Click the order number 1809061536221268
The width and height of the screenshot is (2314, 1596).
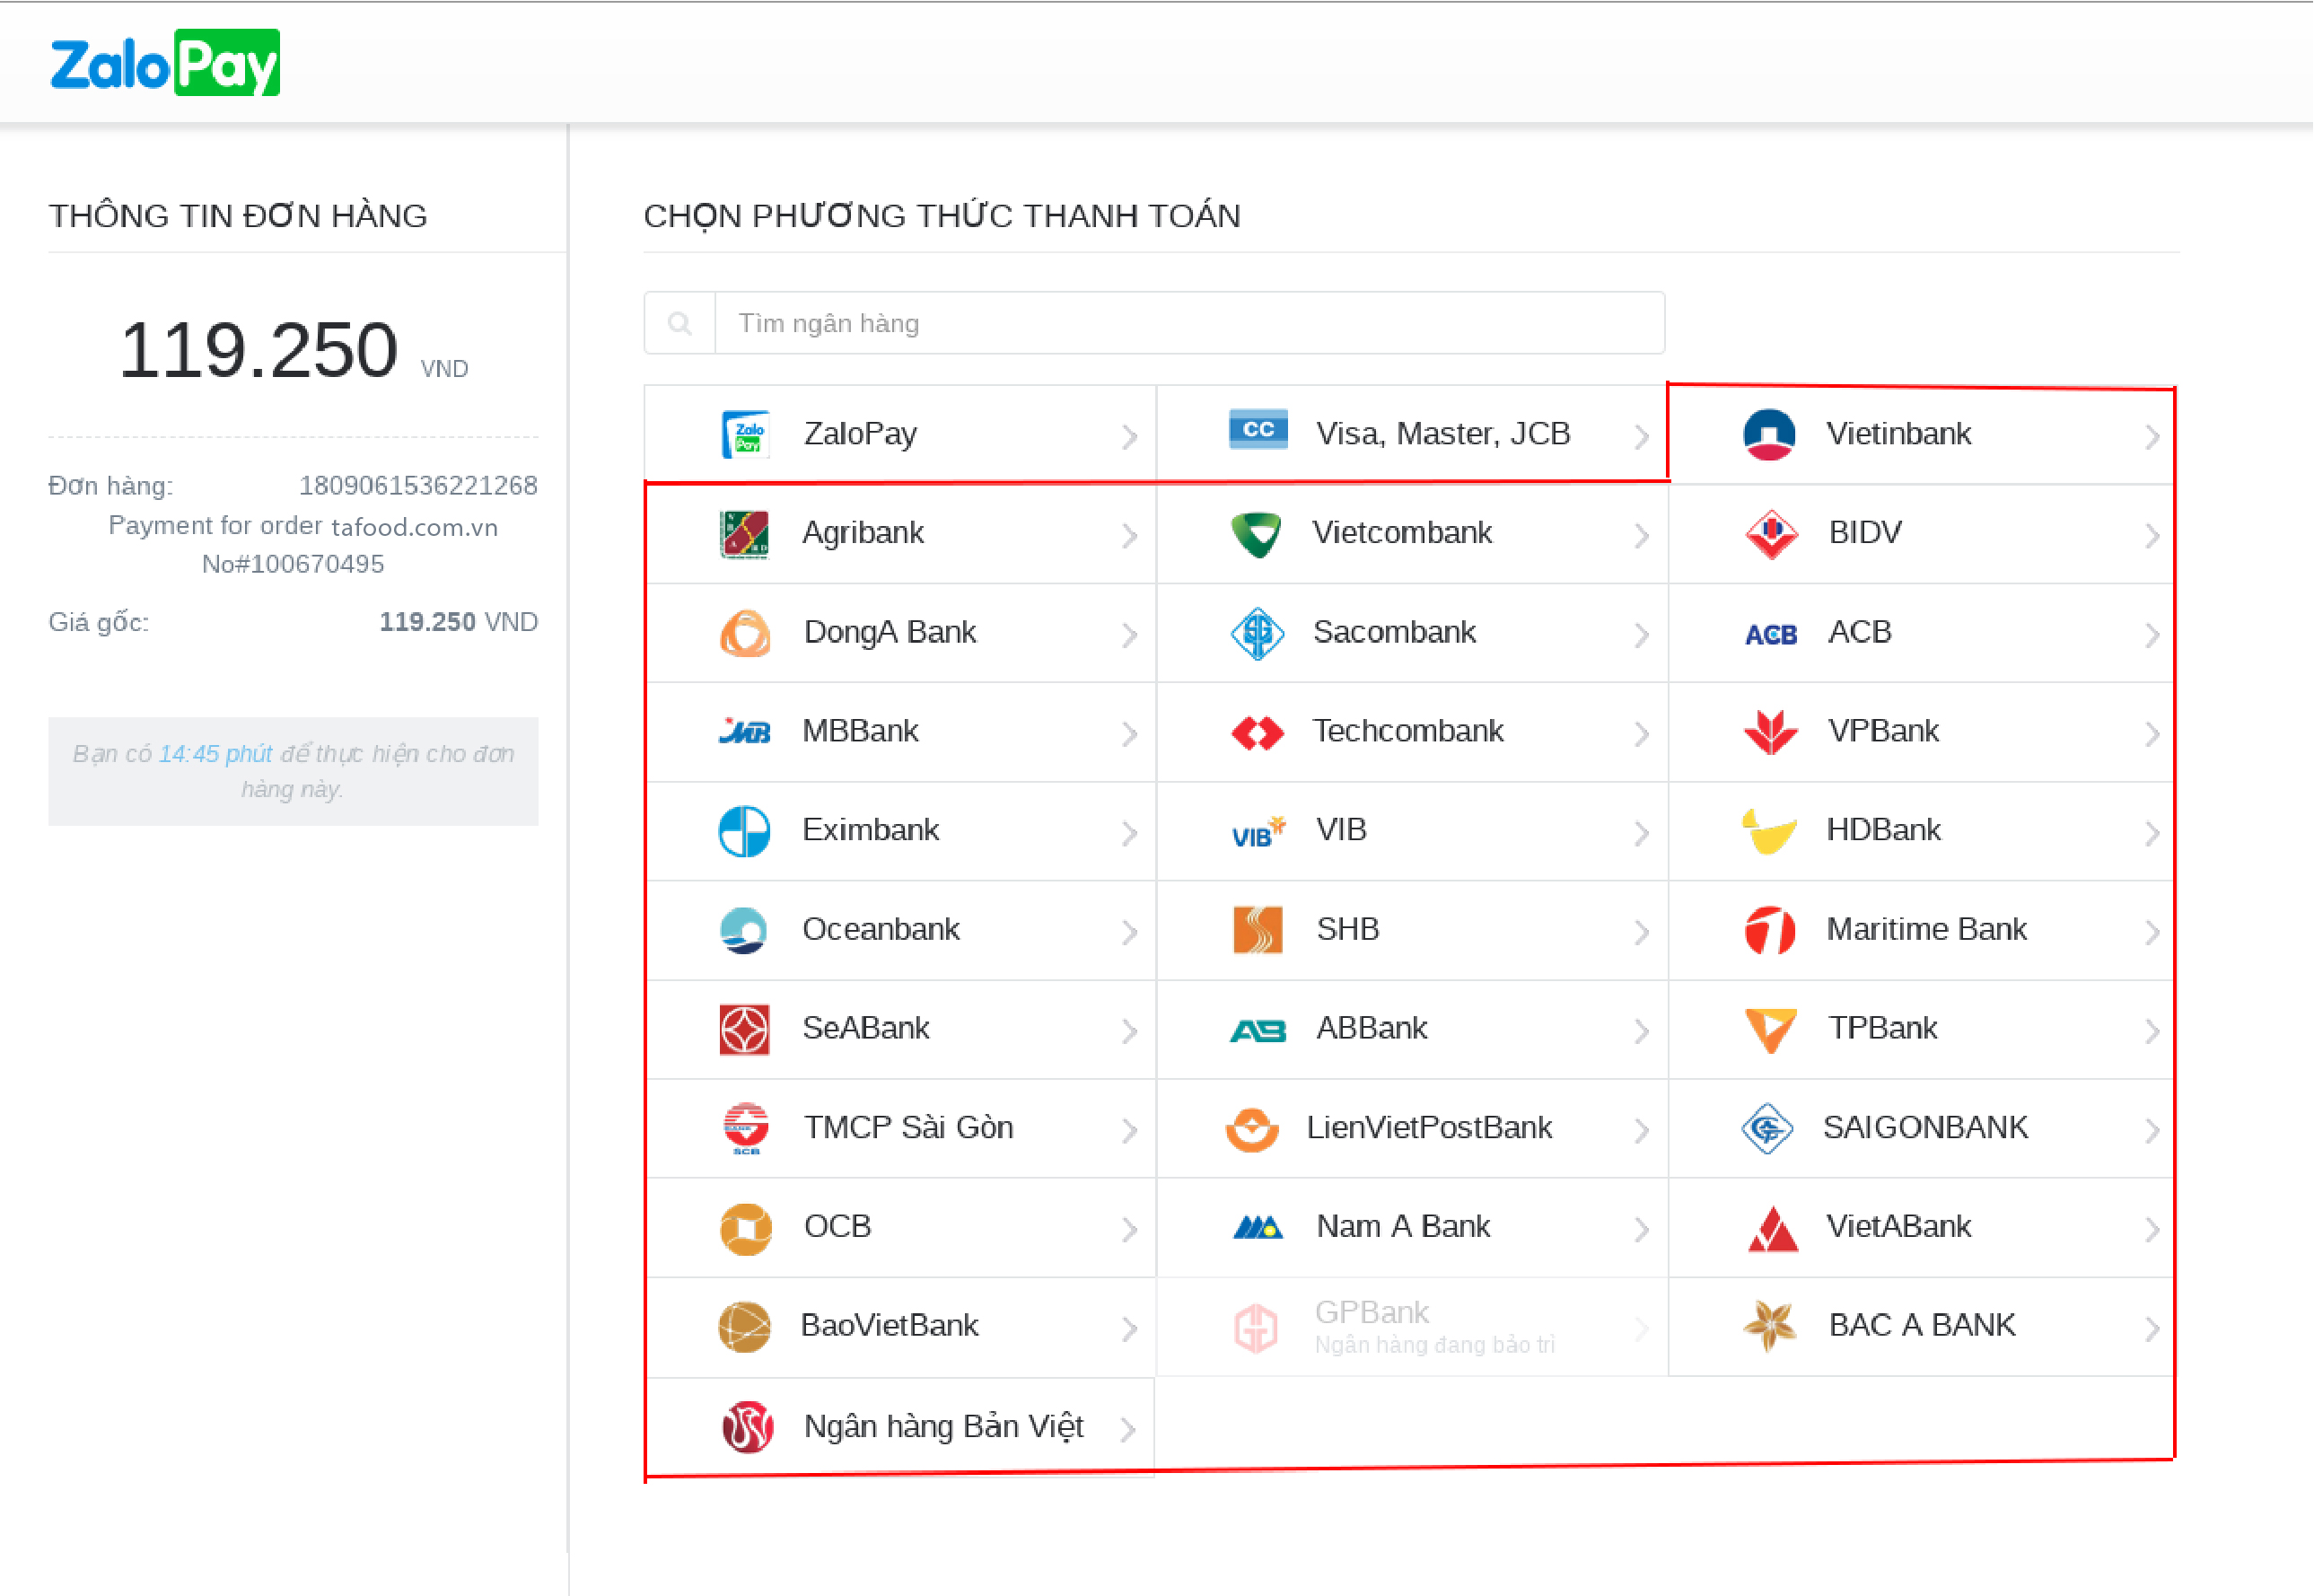(418, 486)
